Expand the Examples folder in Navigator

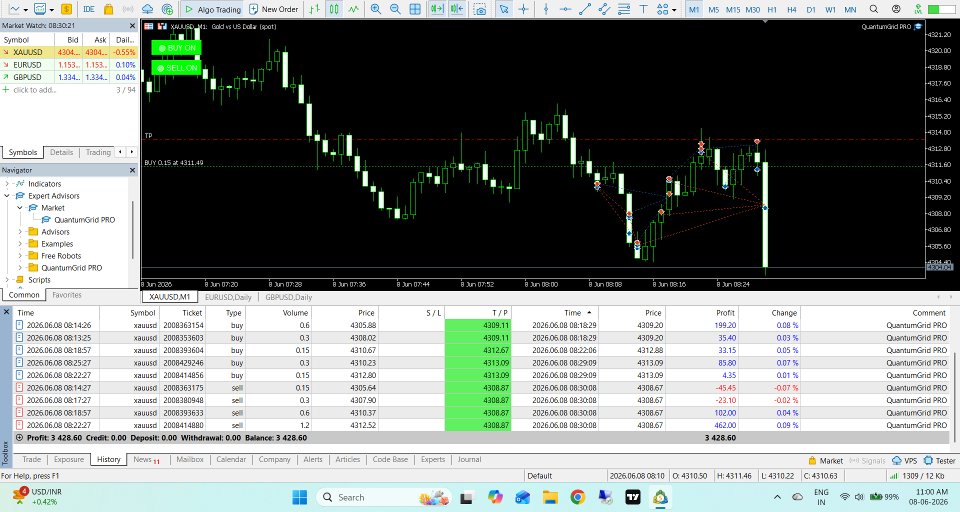click(20, 244)
